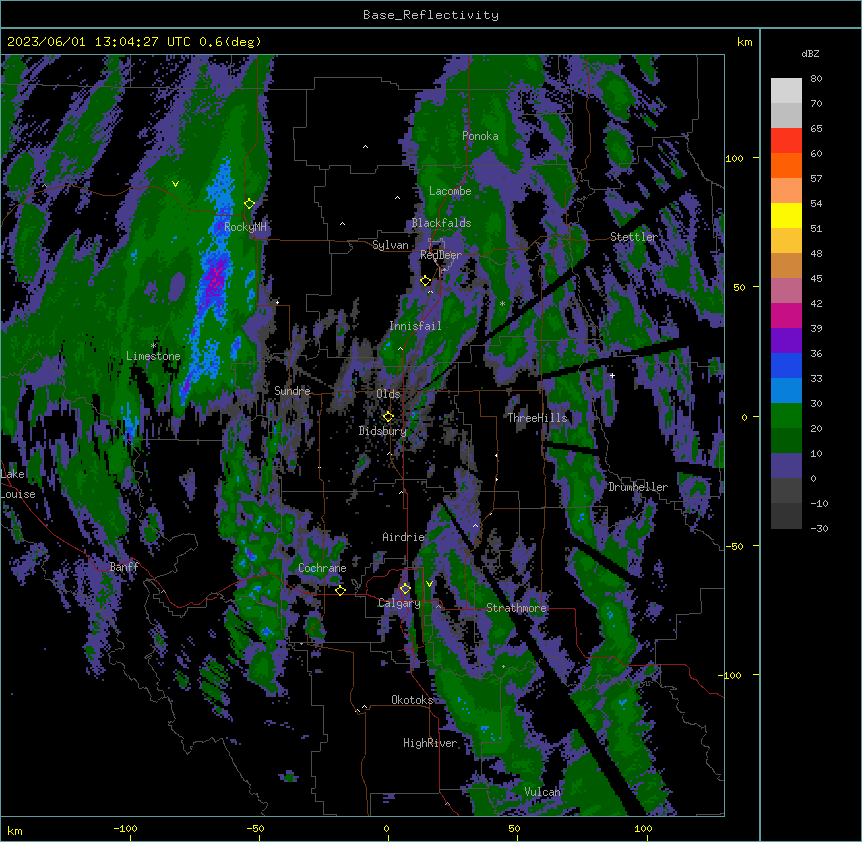Click the yellow V marker east of Calgary
The height and width of the screenshot is (842, 862).
[429, 584]
